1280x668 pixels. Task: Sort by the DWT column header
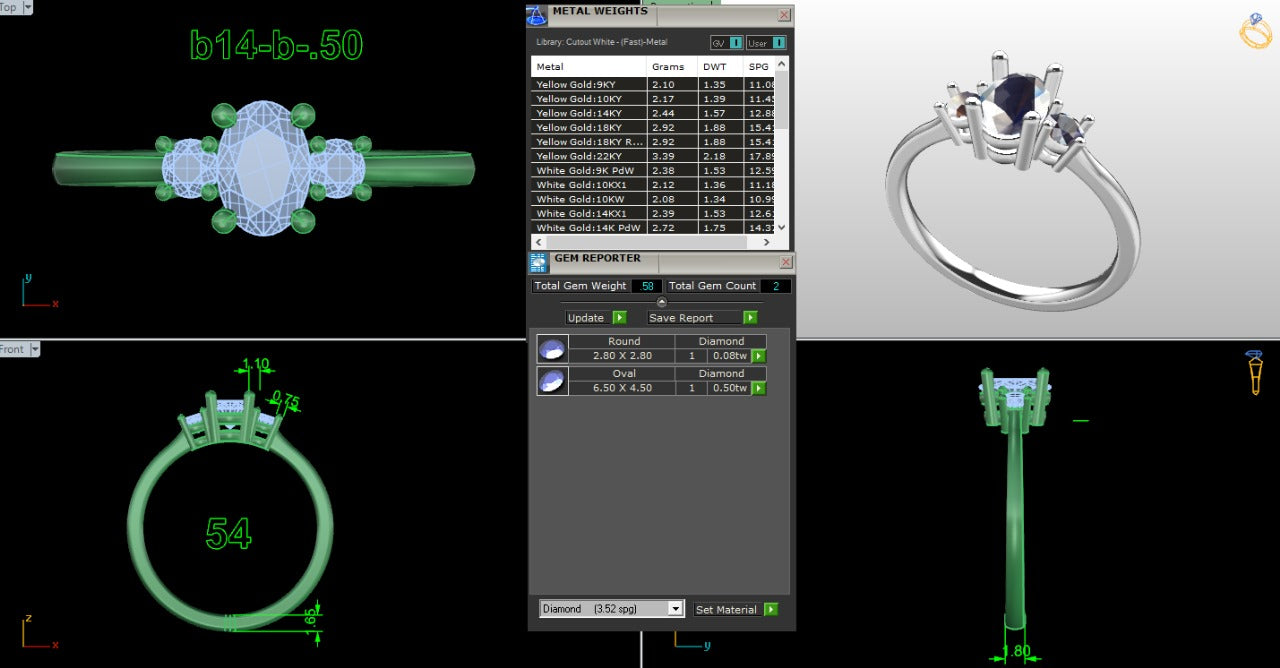pos(721,67)
